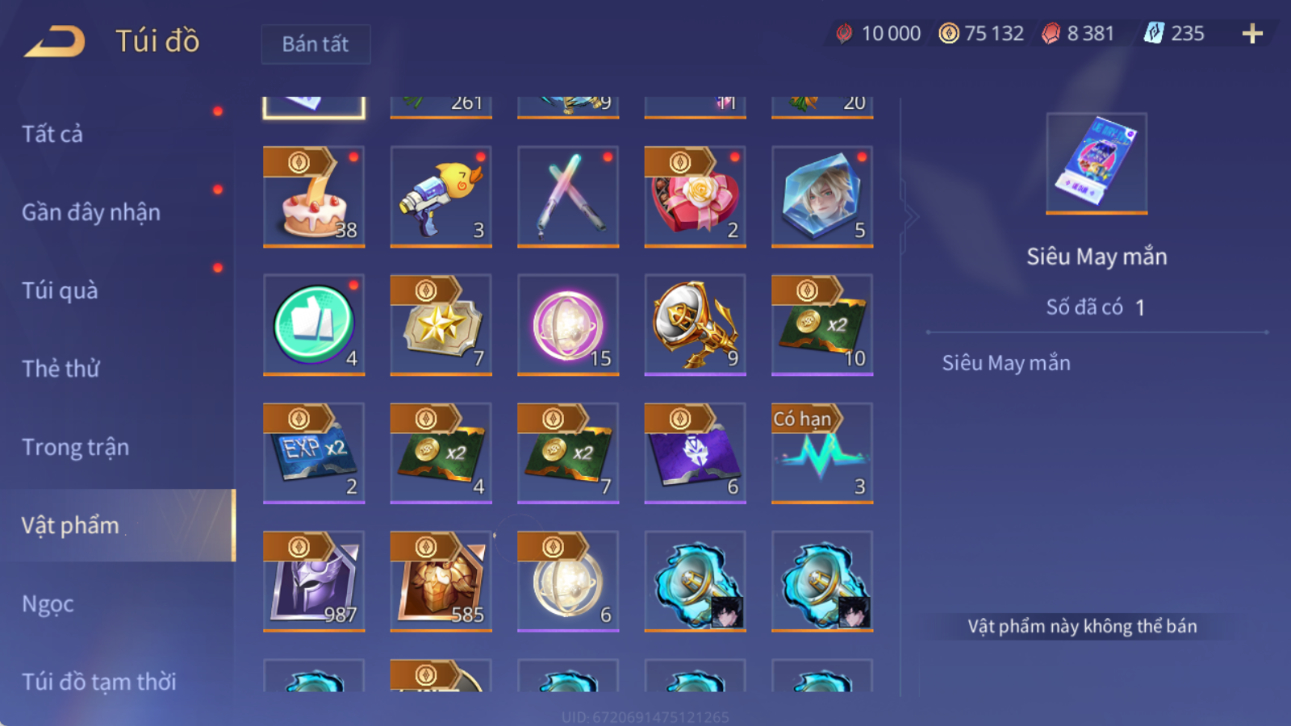Click the plus icon to add currency
This screenshot has height=726, width=1291.
coord(1252,34)
